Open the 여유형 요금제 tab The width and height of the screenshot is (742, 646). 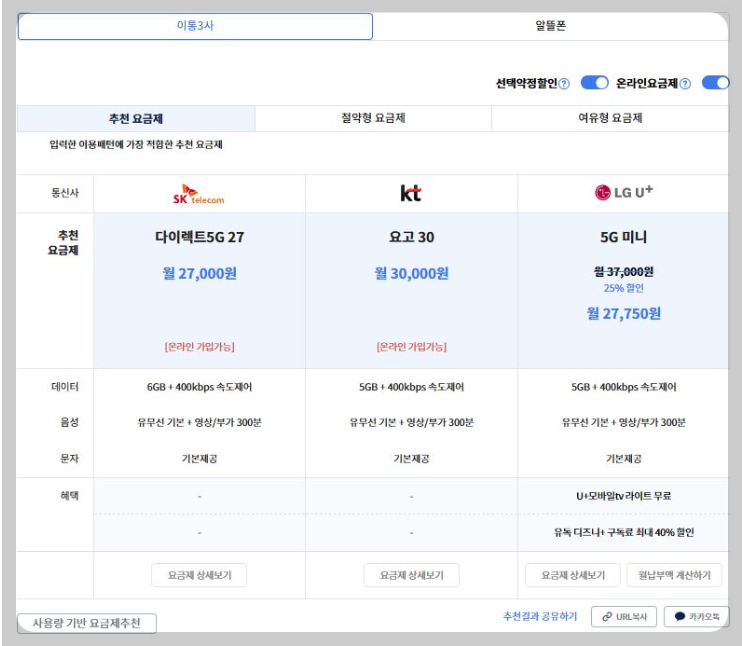610,118
